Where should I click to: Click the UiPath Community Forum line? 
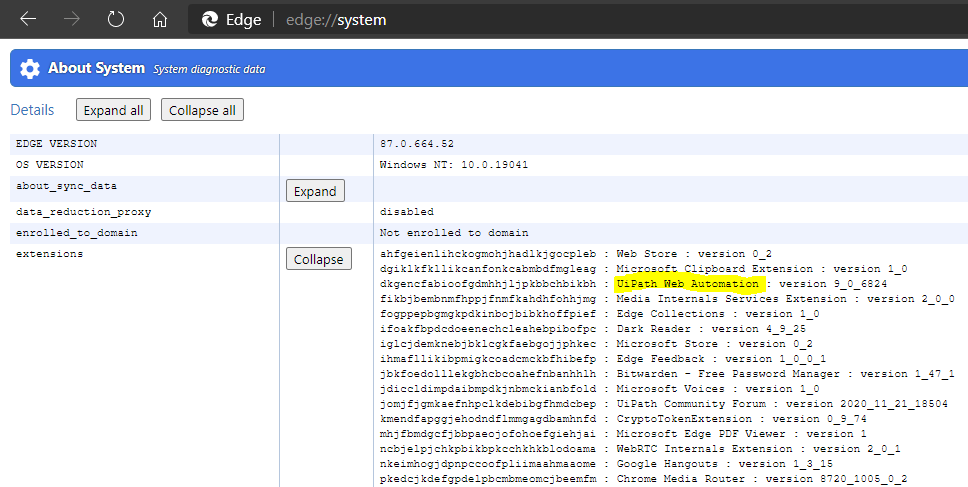[x=664, y=404]
